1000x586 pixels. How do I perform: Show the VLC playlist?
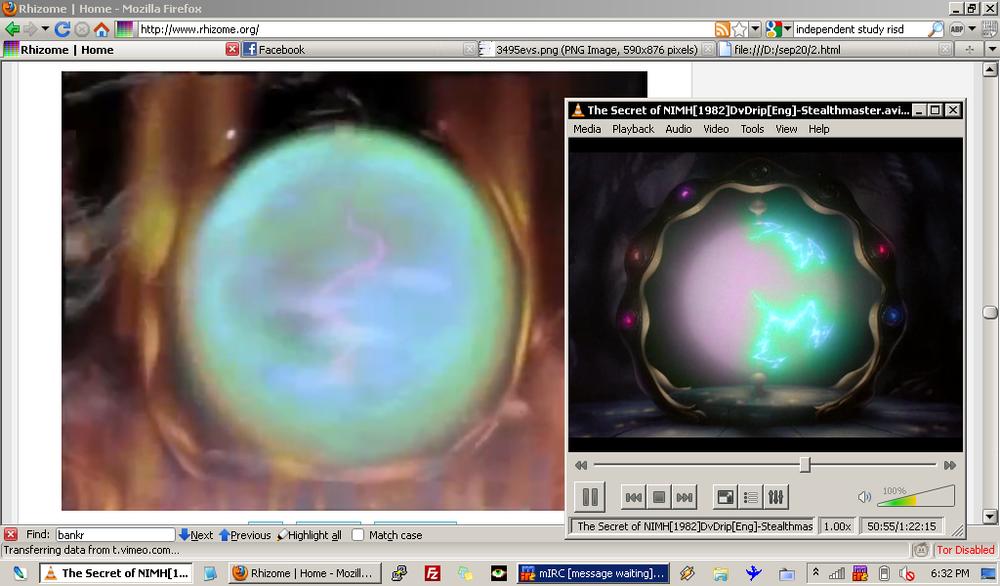[751, 497]
